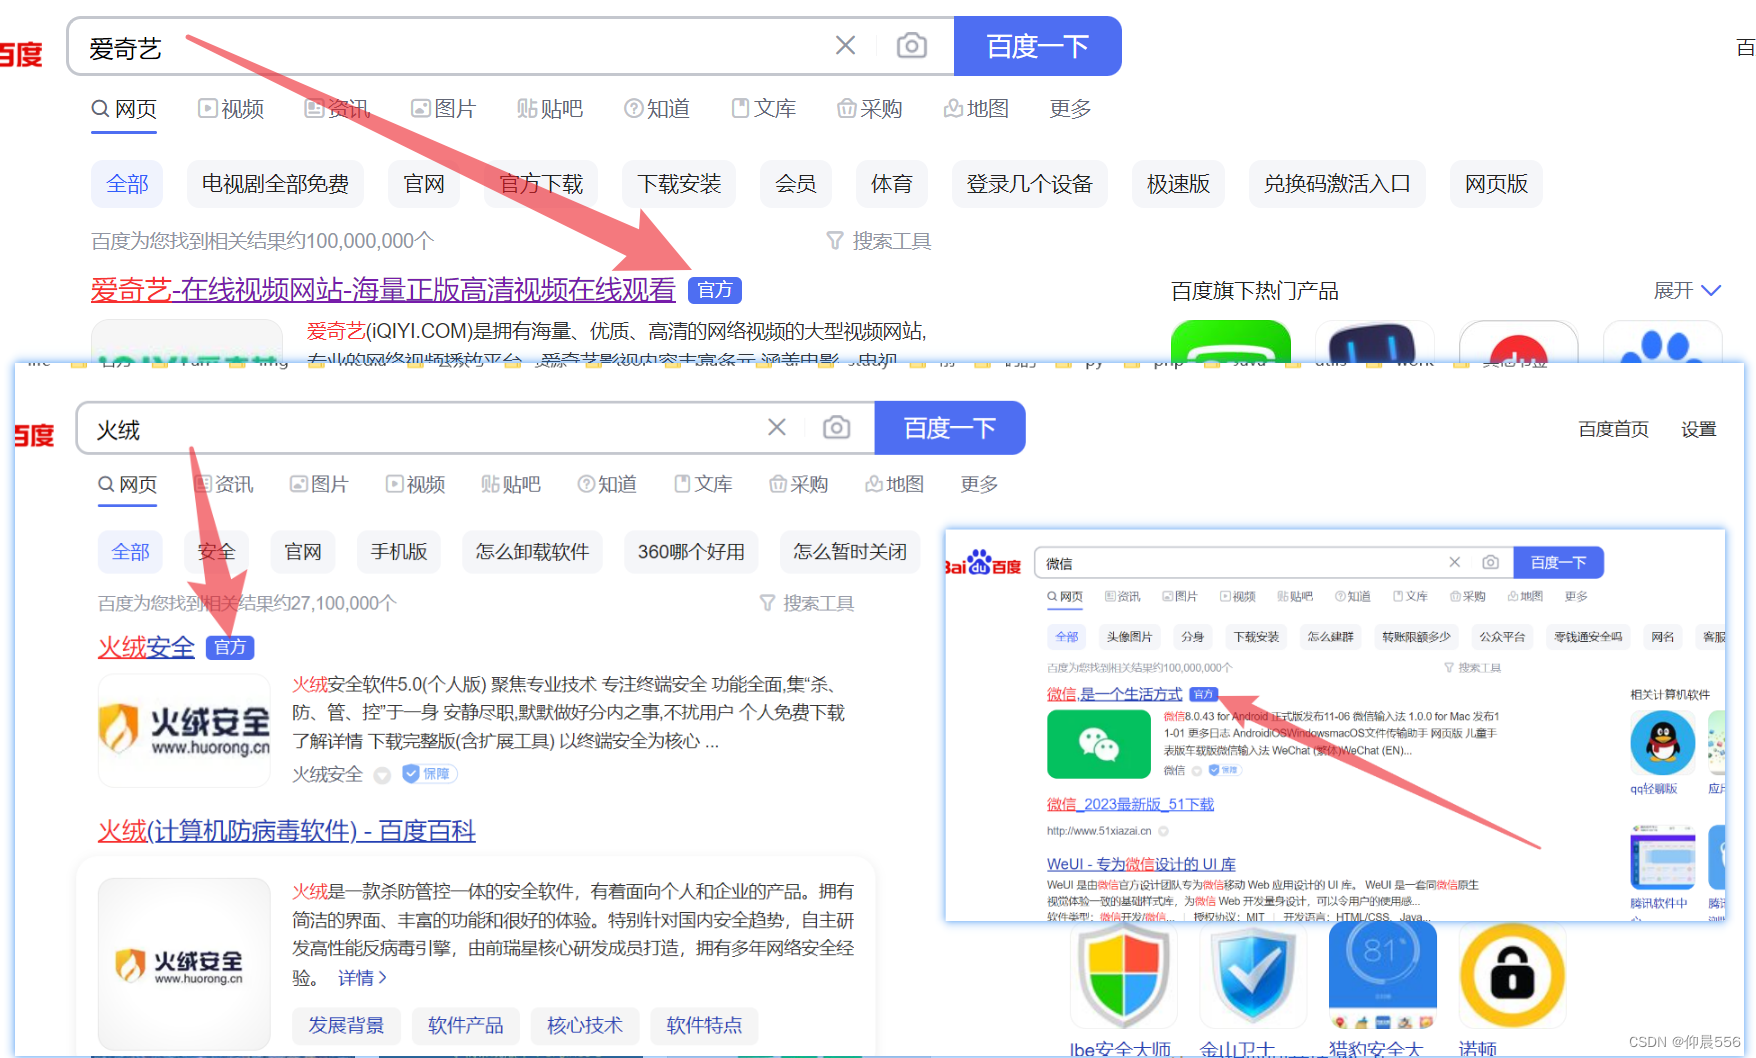This screenshot has height=1058, width=1756.
Task: Open 微信_2023最新版_51下载 link
Action: (1130, 804)
